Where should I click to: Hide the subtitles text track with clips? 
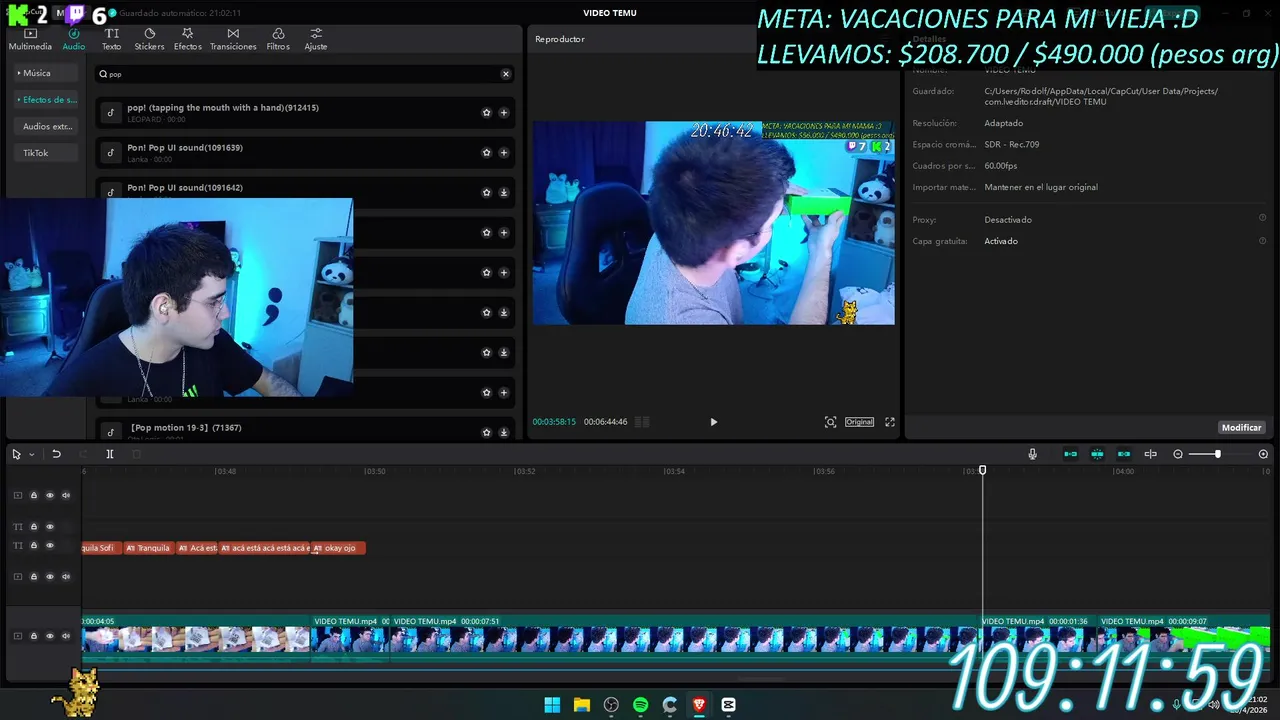click(x=49, y=546)
